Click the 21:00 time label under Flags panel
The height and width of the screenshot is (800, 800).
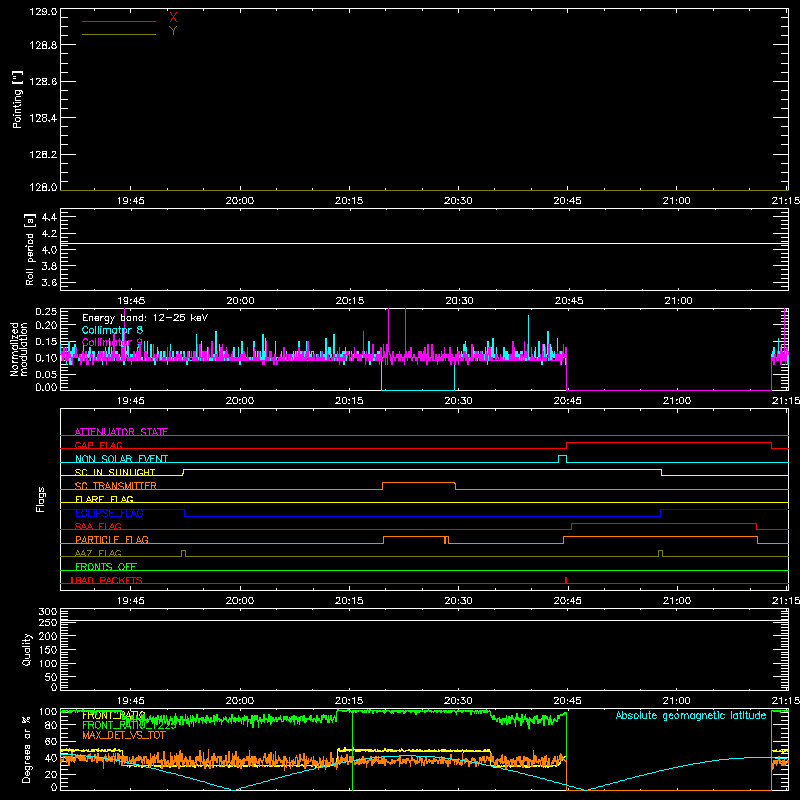(677, 601)
